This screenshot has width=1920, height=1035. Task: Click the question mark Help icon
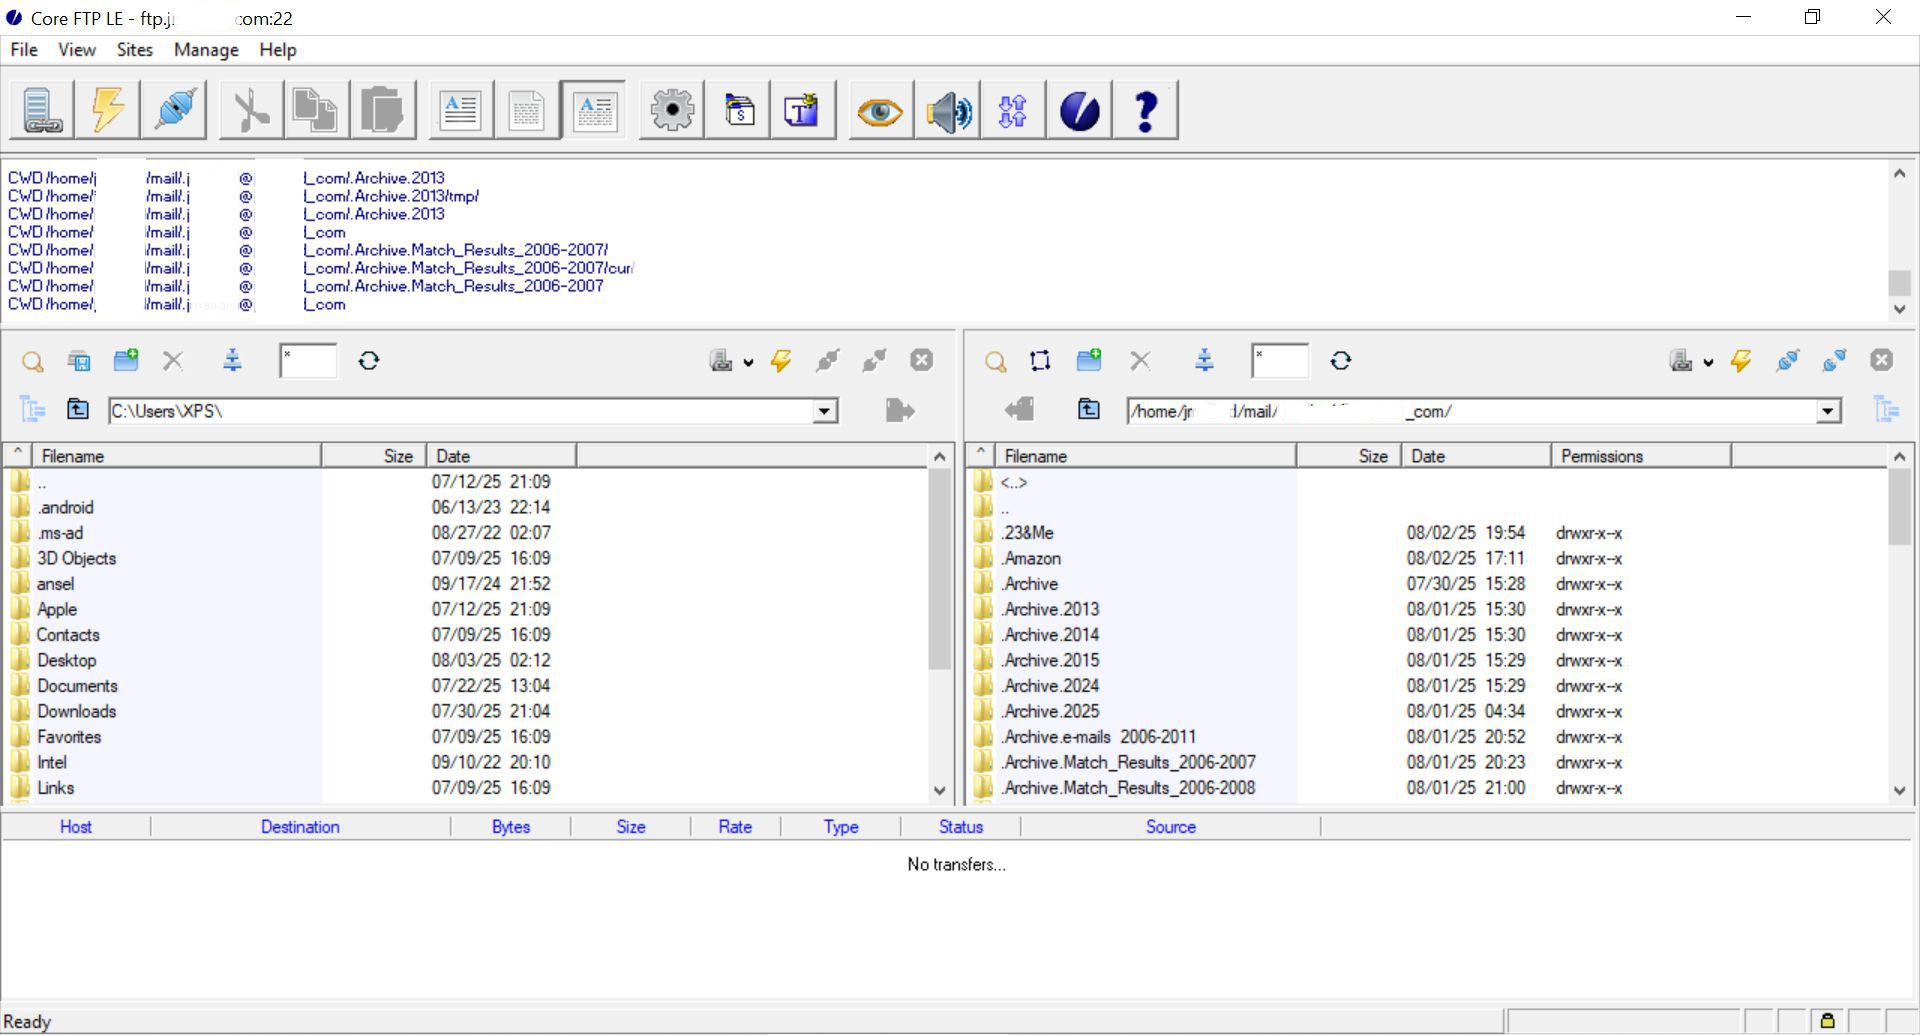coord(1145,110)
